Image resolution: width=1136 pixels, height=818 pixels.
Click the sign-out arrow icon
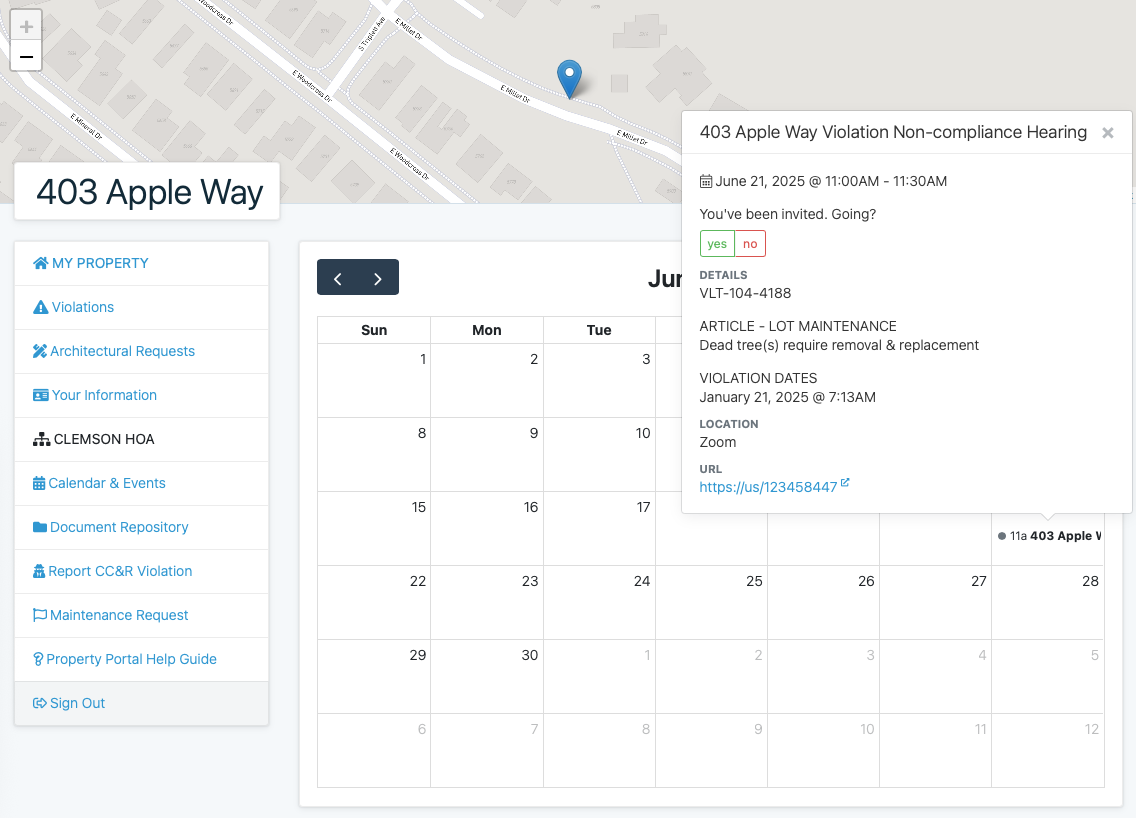coord(40,704)
